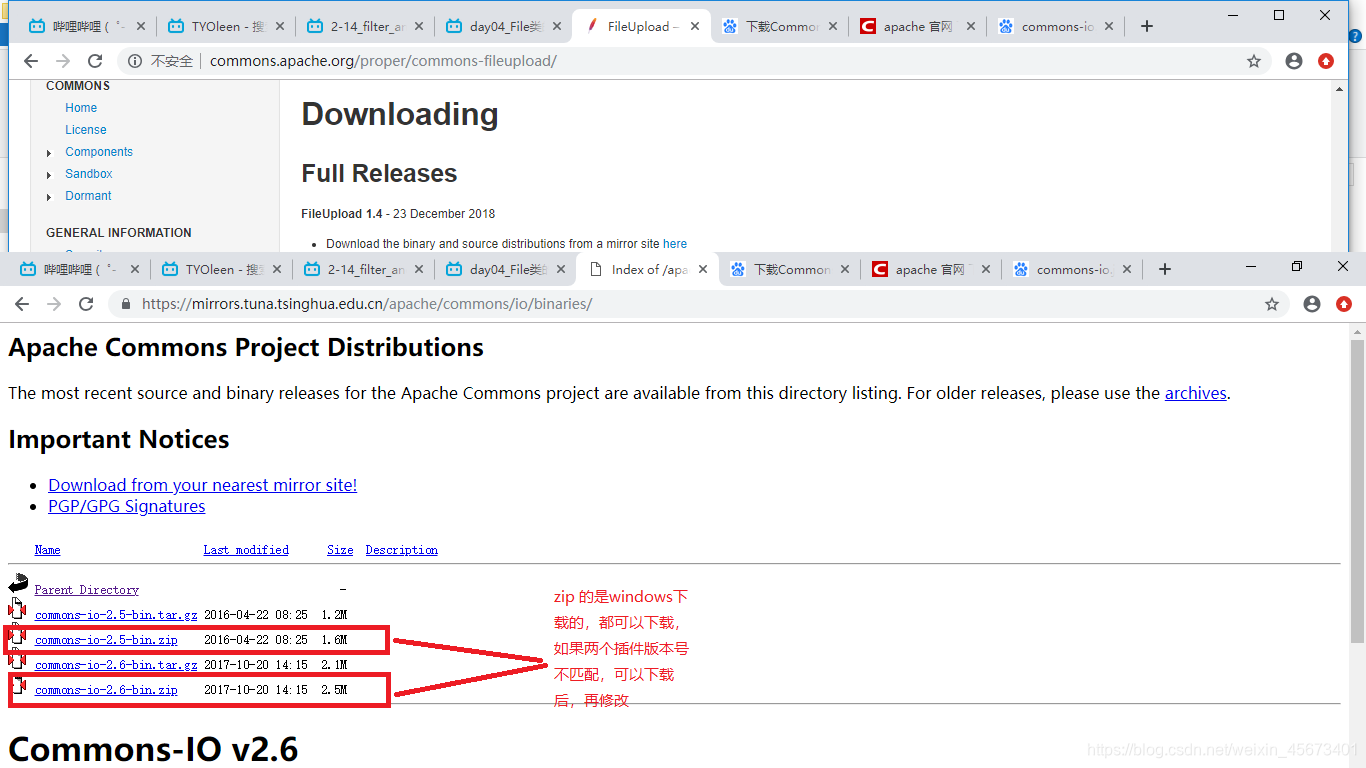Switch to 2-14_filter tab in back window
Viewport: 1366px width, 768px height.
point(364,26)
